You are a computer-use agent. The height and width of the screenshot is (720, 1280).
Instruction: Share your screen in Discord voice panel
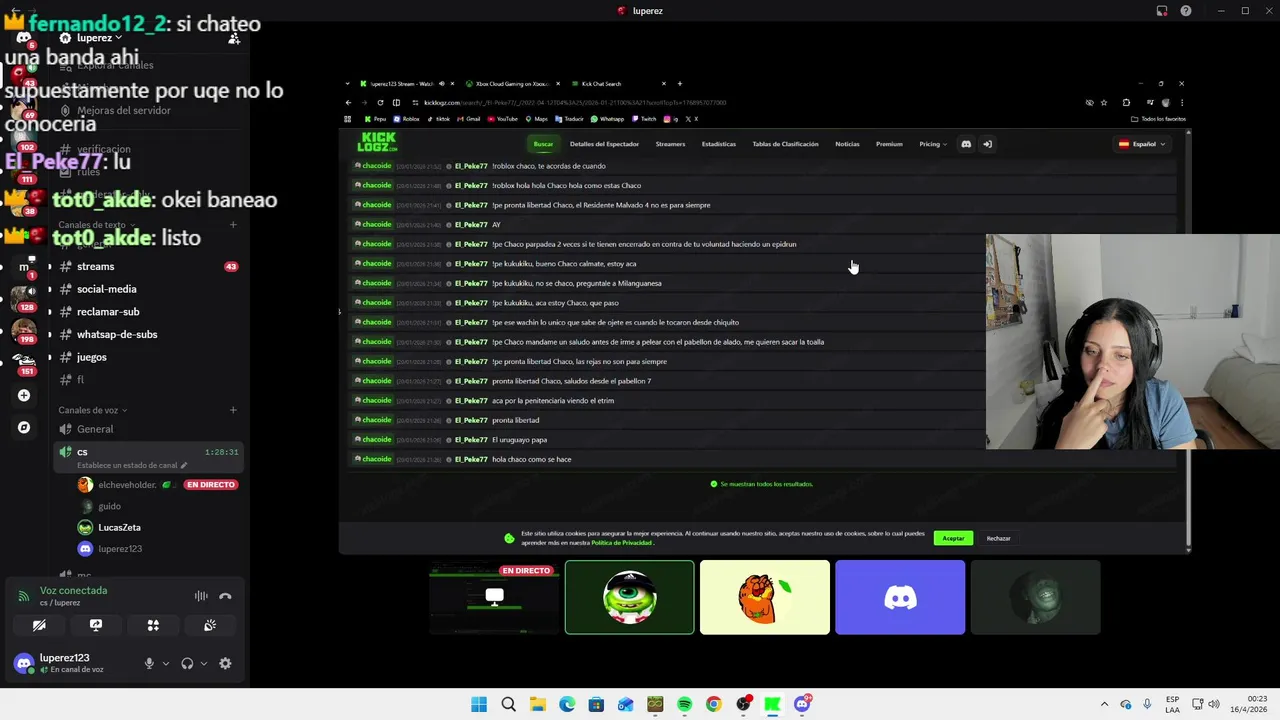click(x=96, y=625)
